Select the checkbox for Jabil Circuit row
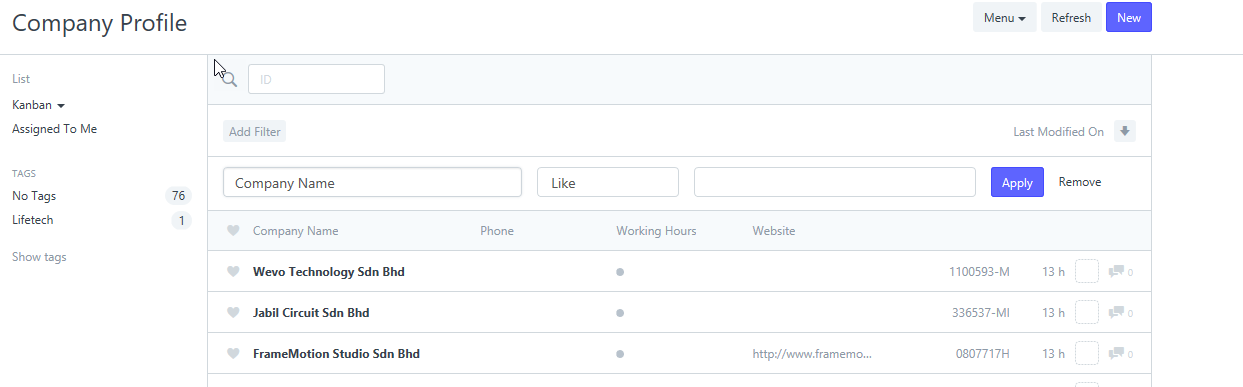 pos(1087,312)
